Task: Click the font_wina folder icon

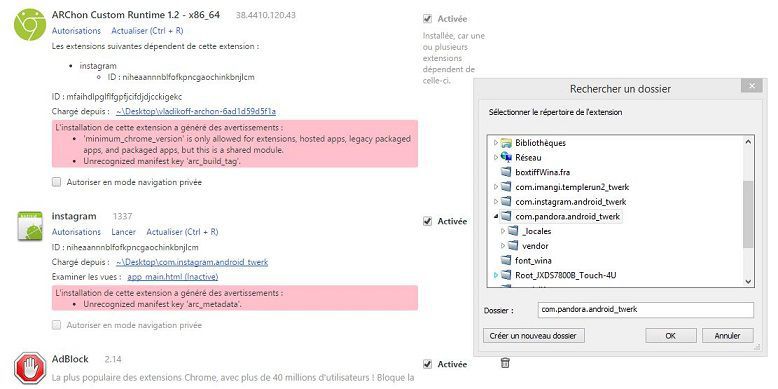Action: coord(506,260)
